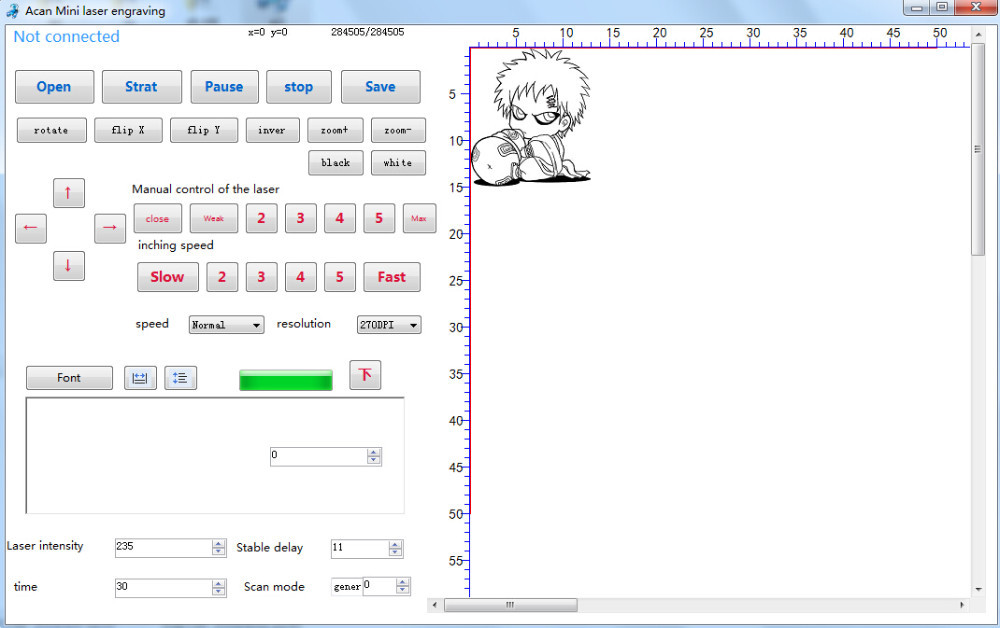Click the stop button
The height and width of the screenshot is (628, 1000).
point(298,87)
